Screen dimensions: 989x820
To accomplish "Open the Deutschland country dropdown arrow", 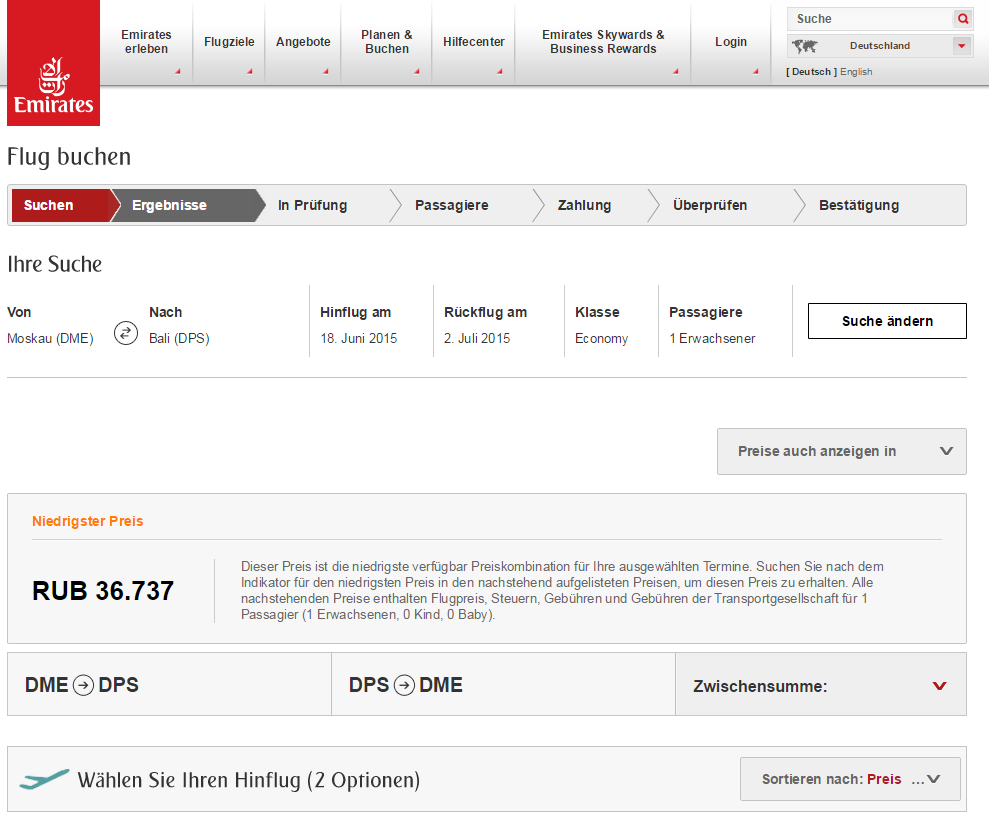I will tap(961, 46).
